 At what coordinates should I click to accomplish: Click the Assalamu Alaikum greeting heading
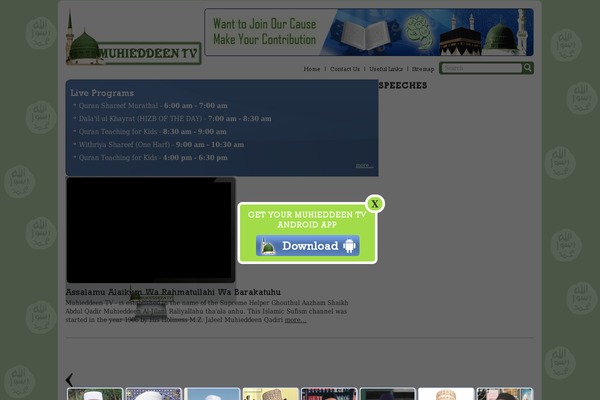tap(173, 292)
